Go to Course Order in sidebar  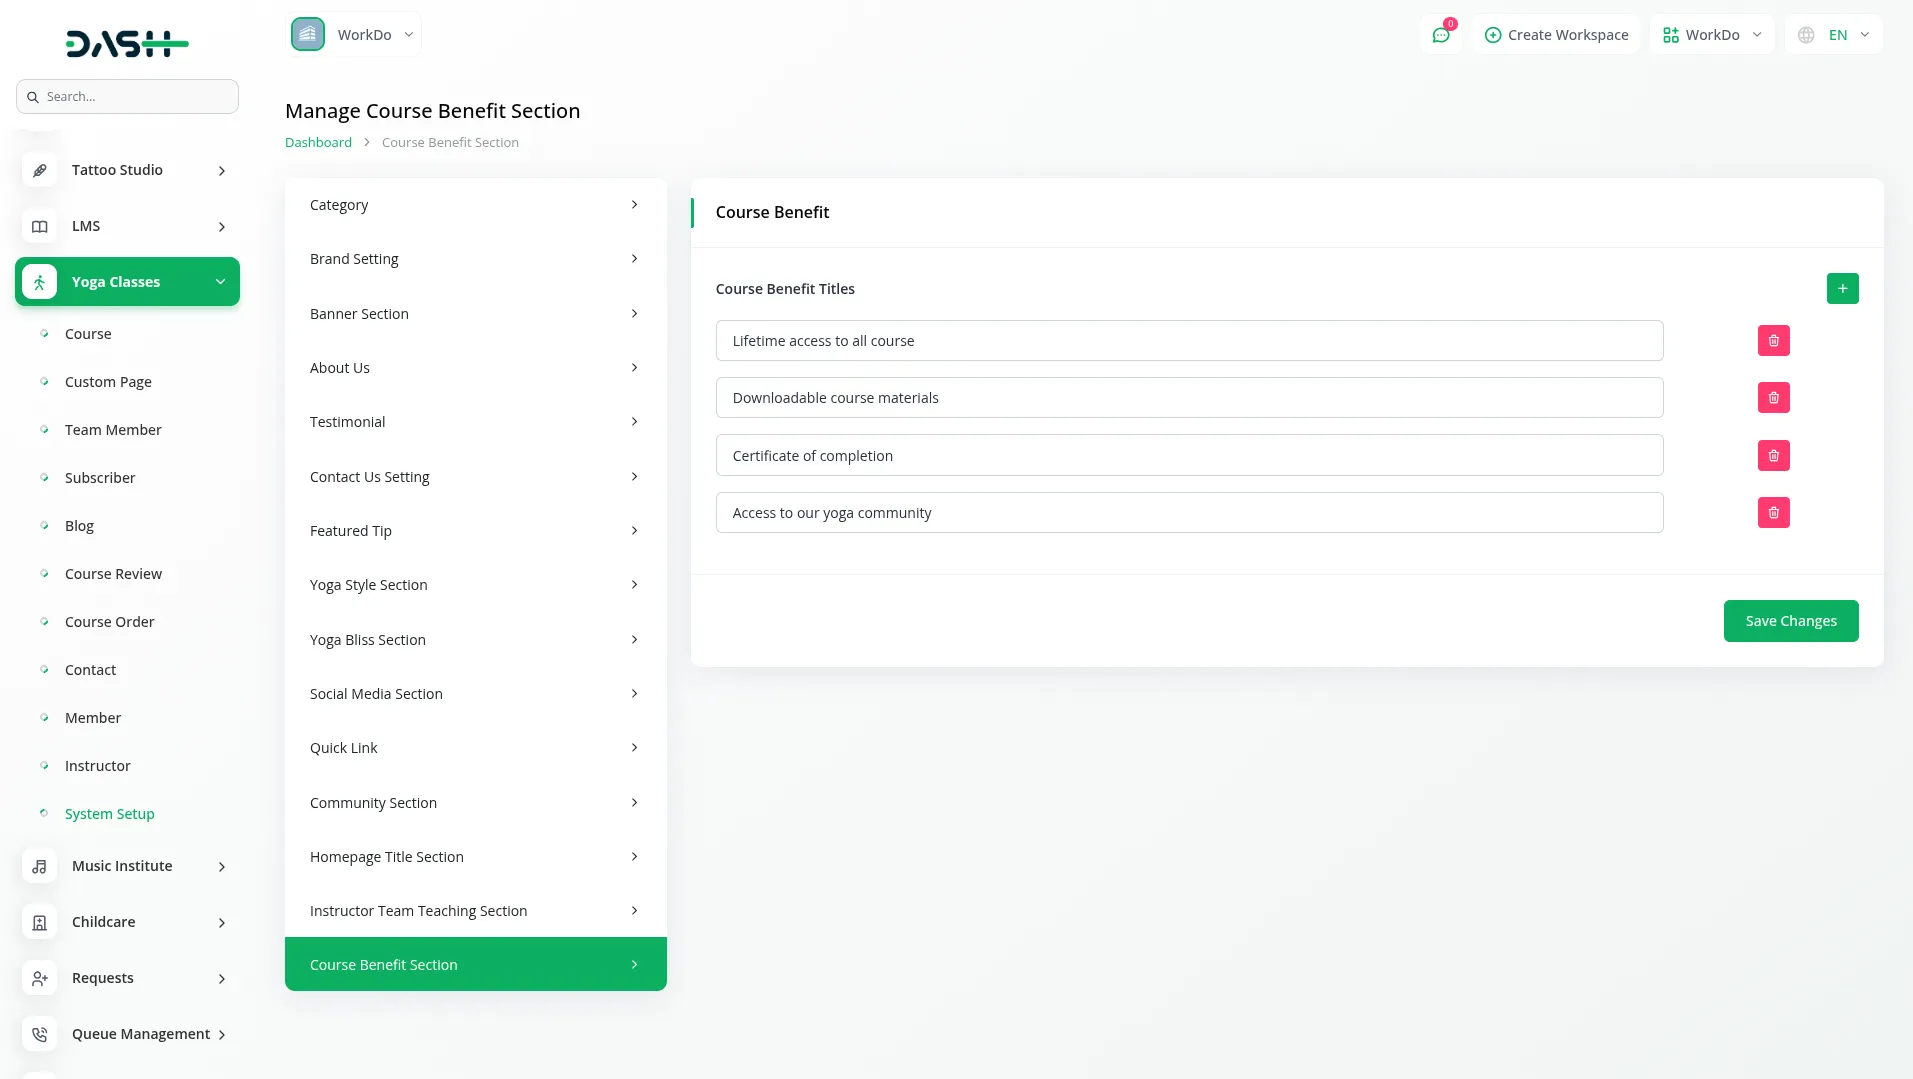(109, 622)
